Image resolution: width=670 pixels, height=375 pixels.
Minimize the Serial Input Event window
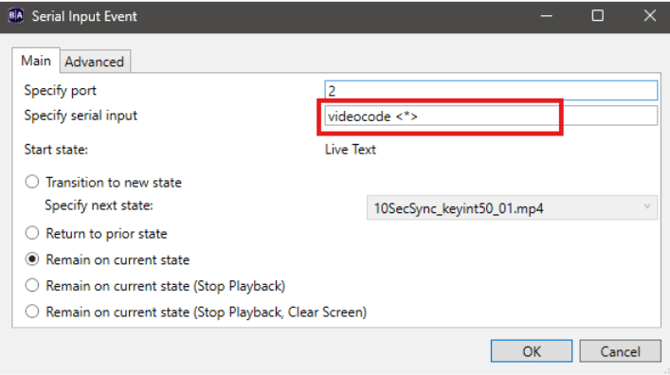pyautogui.click(x=546, y=16)
